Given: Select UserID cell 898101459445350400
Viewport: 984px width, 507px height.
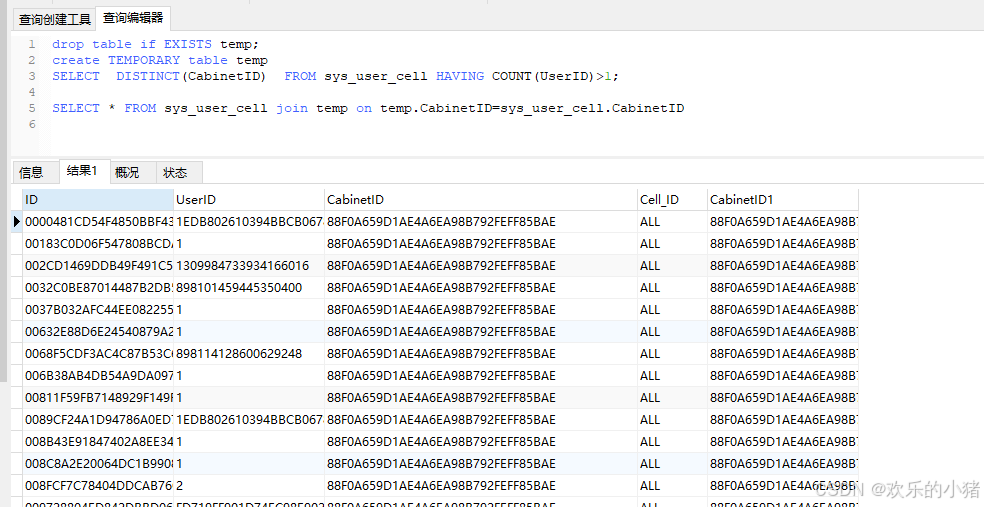Looking at the screenshot, I should click(x=249, y=287).
